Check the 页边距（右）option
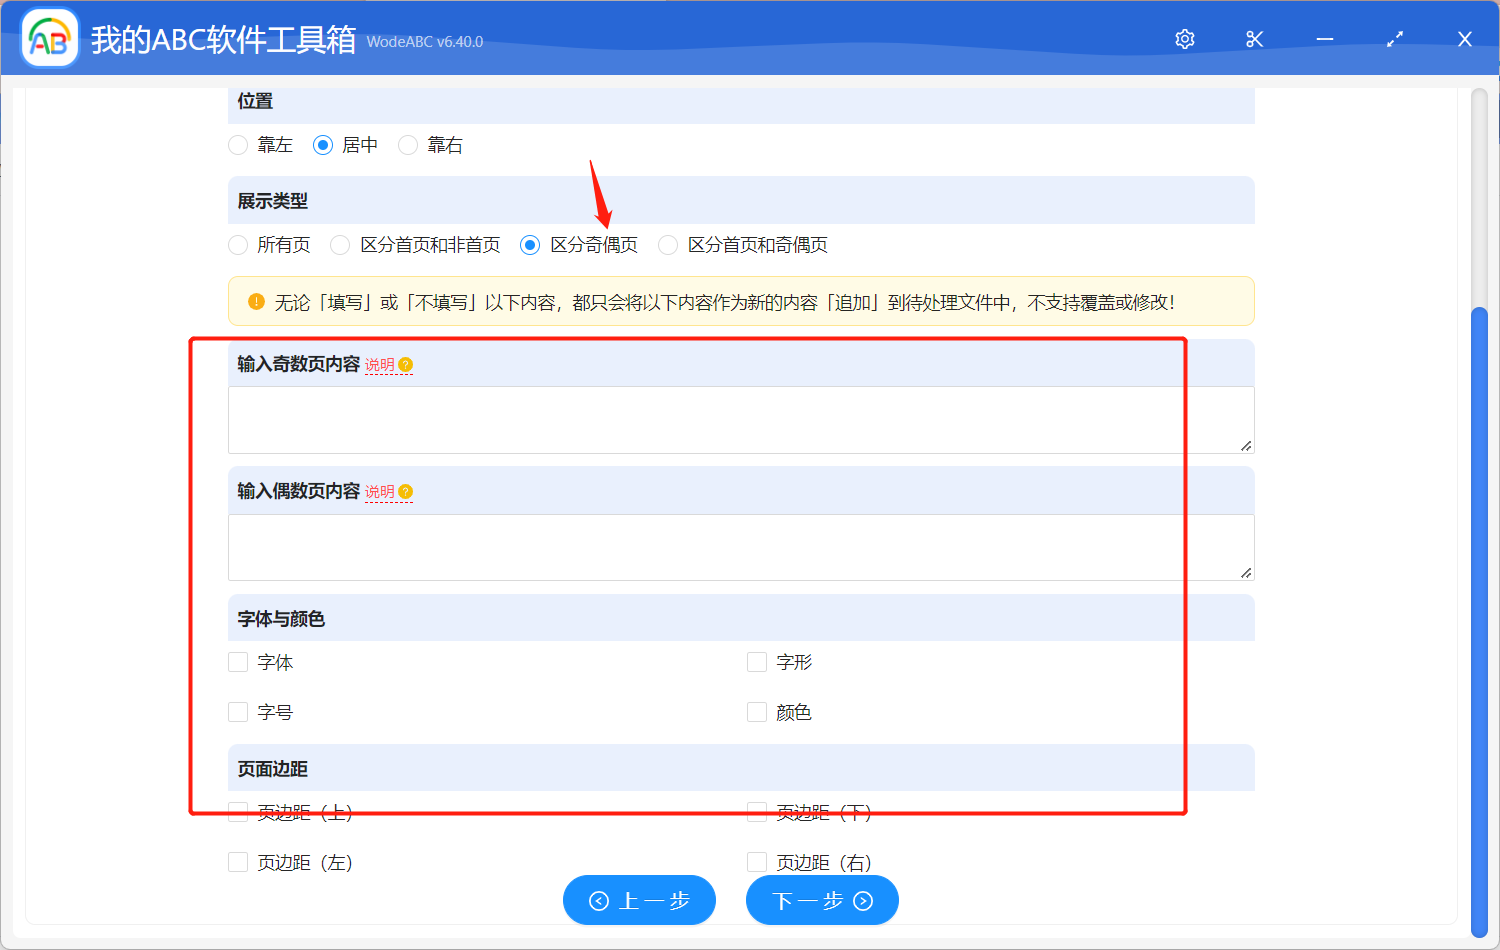The height and width of the screenshot is (950, 1500). point(756,862)
